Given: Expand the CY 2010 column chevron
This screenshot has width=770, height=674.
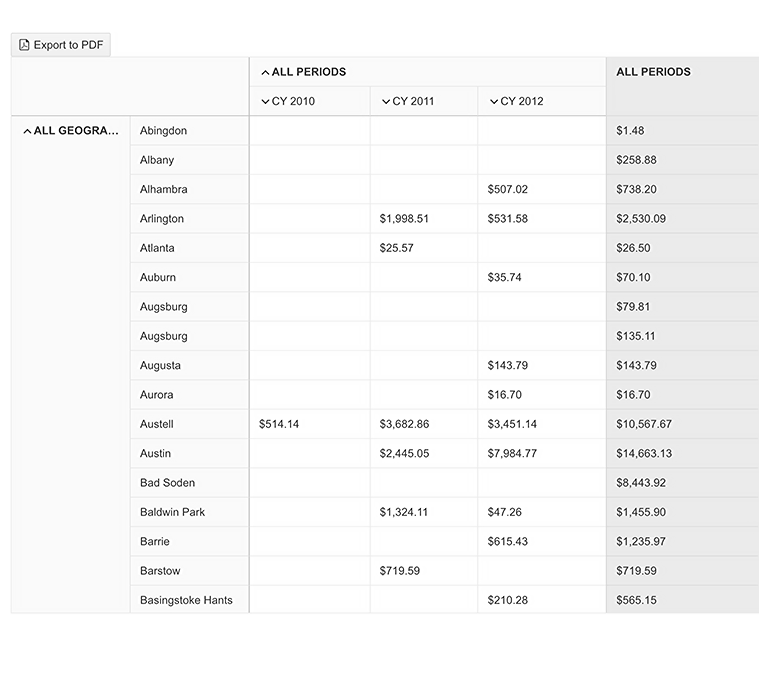Looking at the screenshot, I should point(265,102).
